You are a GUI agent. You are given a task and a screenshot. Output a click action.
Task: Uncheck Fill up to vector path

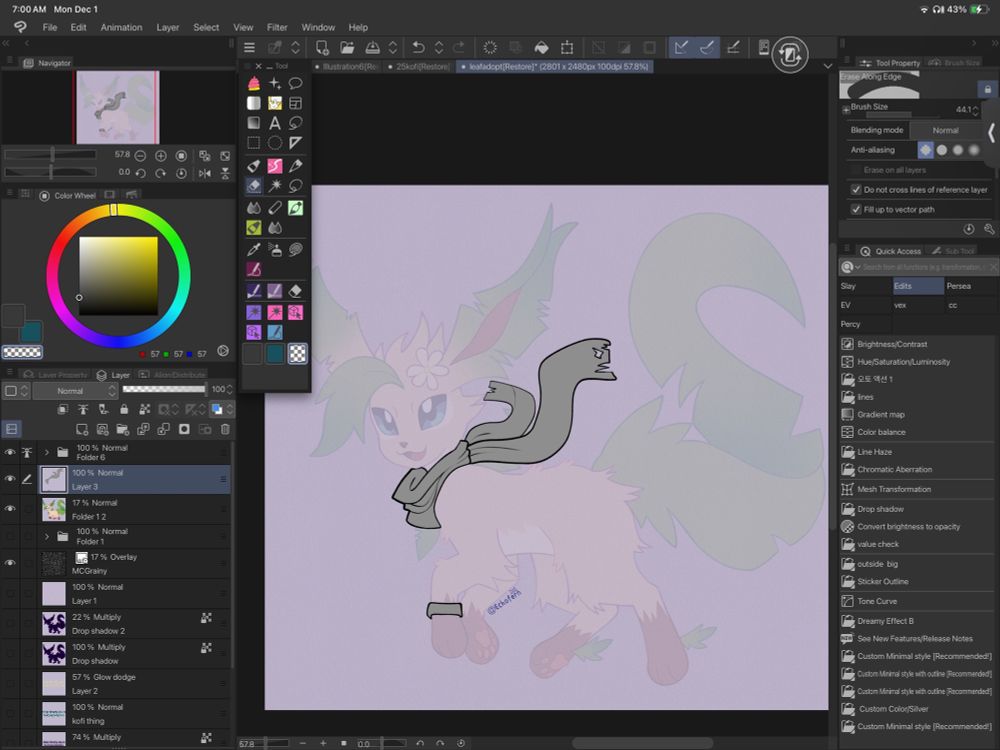(x=856, y=209)
